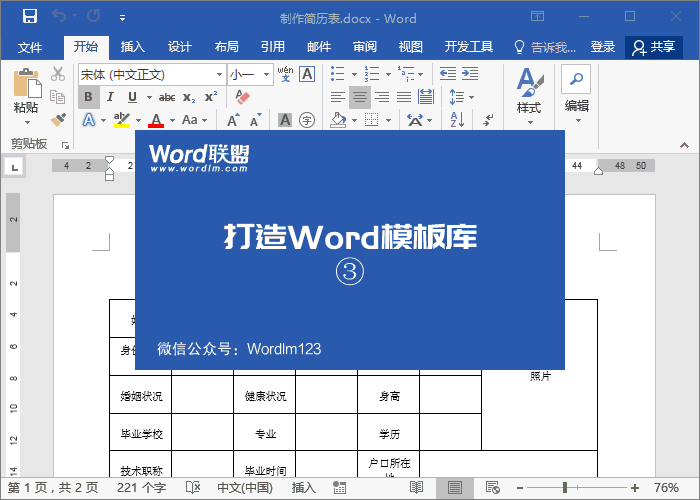Click the phonetic guide wén icon
Image resolution: width=700 pixels, height=500 pixels.
[x=285, y=74]
